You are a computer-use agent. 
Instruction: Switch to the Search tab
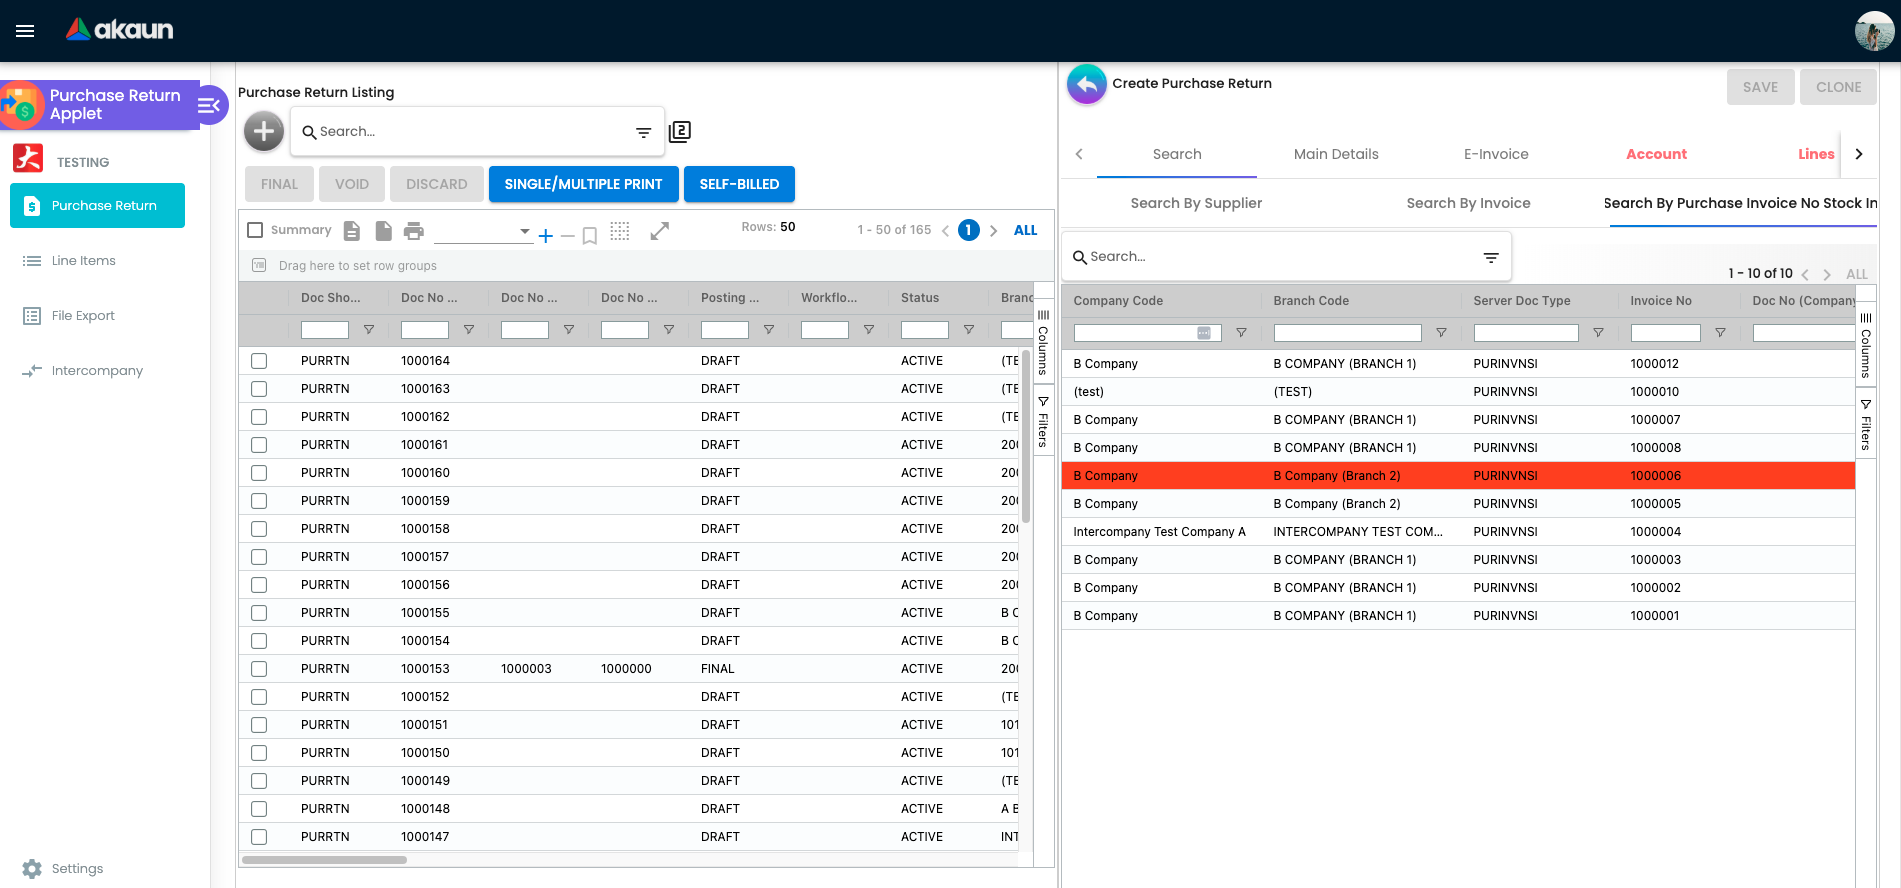[x=1177, y=154]
